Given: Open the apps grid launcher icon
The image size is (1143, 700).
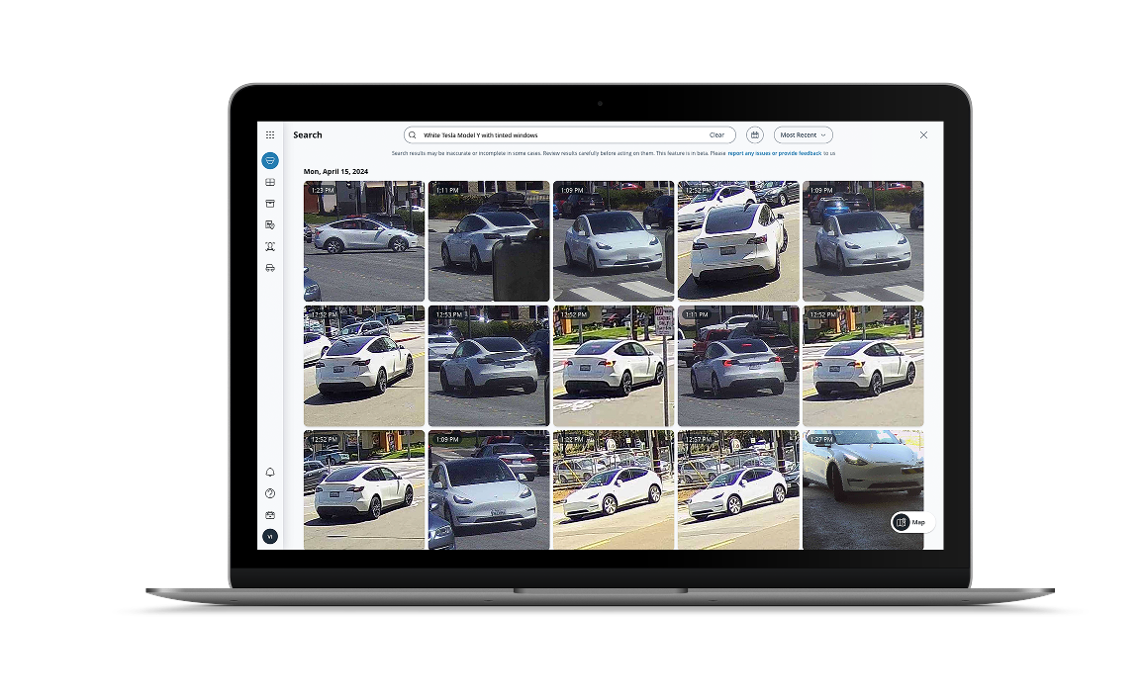Looking at the screenshot, I should tap(270, 135).
